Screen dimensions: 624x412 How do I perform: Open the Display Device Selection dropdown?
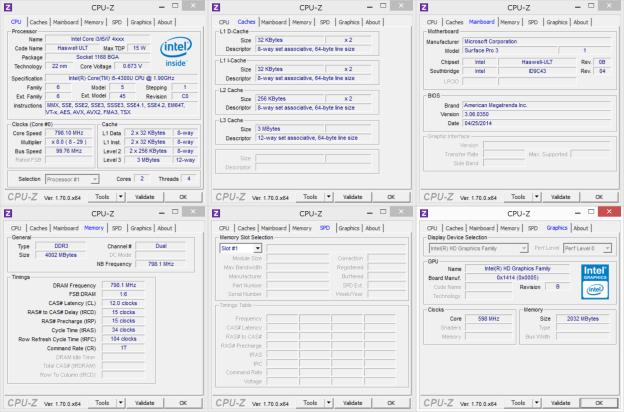(478, 248)
